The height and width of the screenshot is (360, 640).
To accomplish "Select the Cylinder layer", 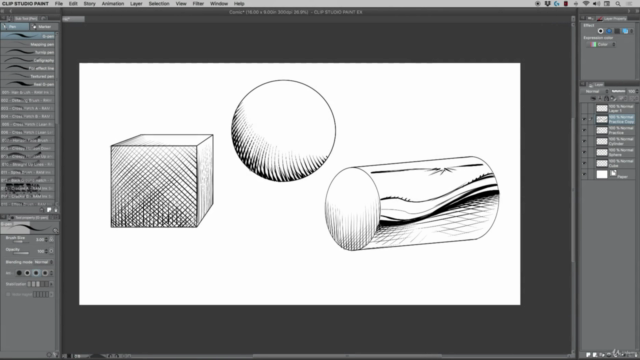I will pyautogui.click(x=615, y=141).
